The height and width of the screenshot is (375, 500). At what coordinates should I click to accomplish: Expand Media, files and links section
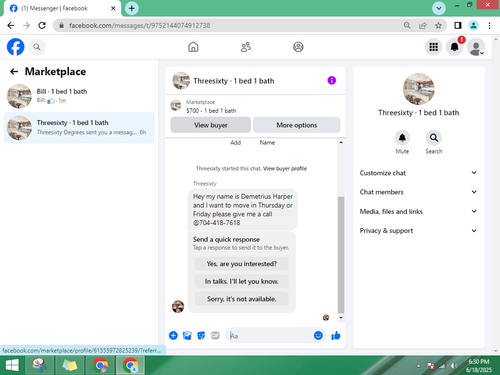(418, 211)
